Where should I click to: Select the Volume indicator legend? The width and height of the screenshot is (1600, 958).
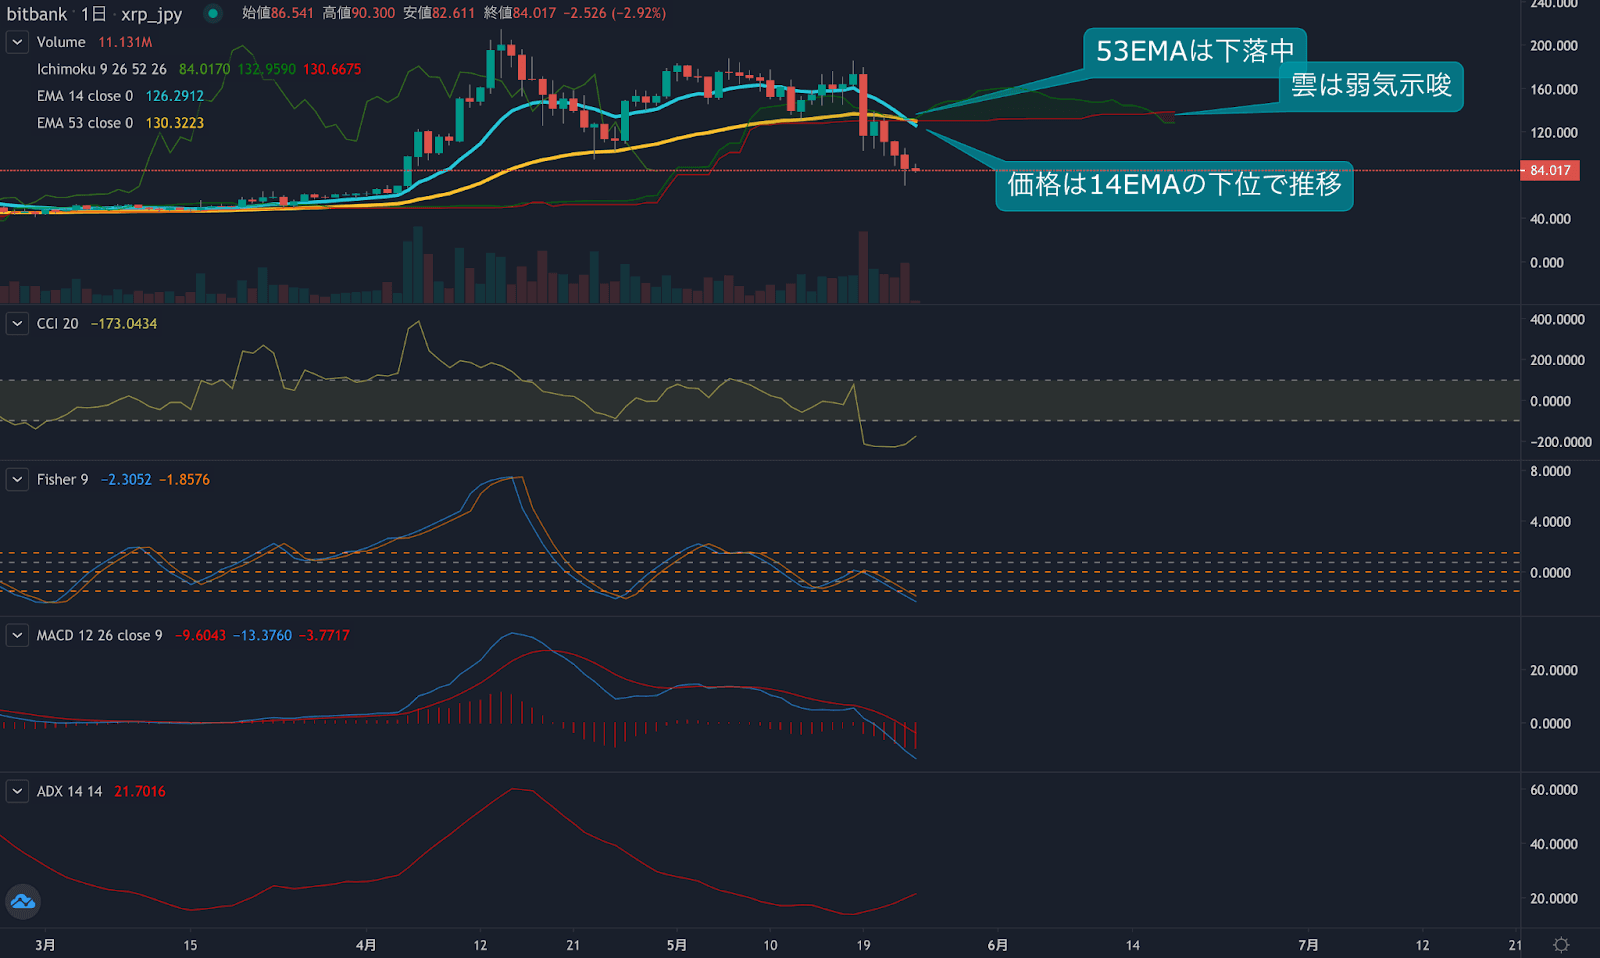pos(61,42)
